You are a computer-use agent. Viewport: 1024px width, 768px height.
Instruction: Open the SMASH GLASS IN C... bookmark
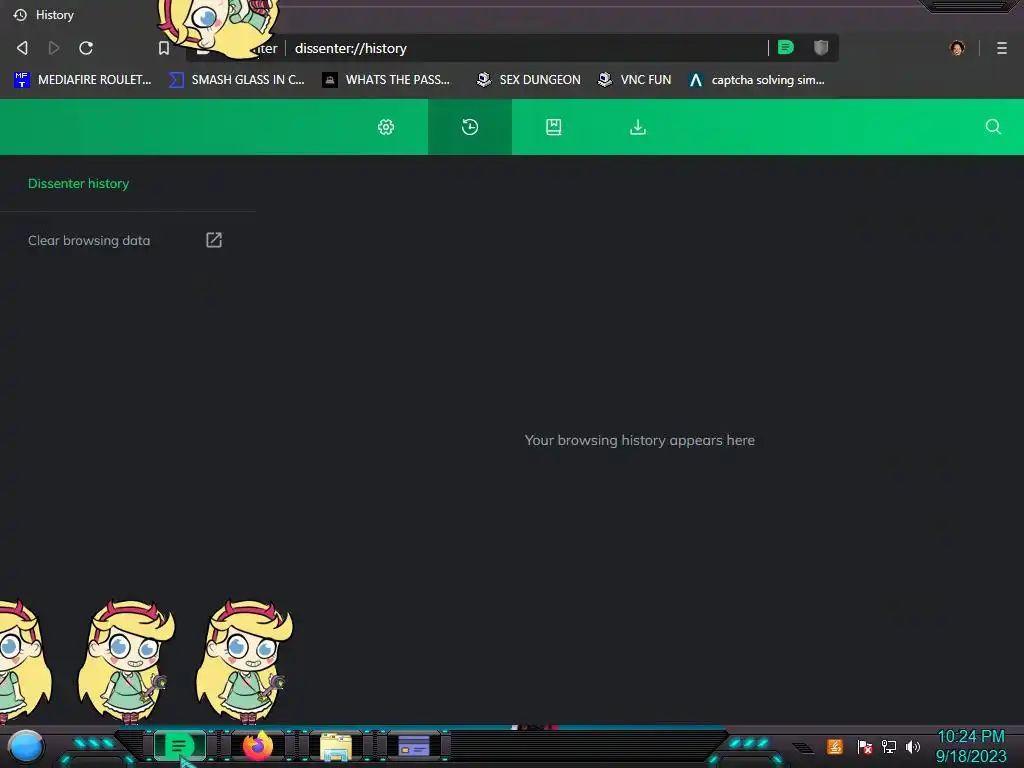(237, 80)
